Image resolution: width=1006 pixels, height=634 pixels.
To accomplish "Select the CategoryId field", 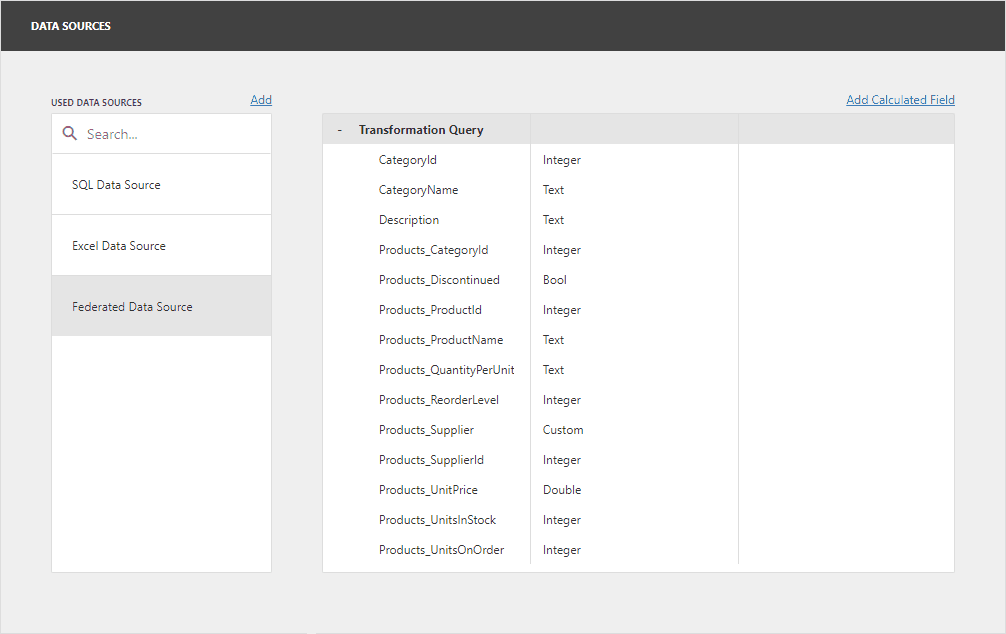I will click(x=407, y=159).
